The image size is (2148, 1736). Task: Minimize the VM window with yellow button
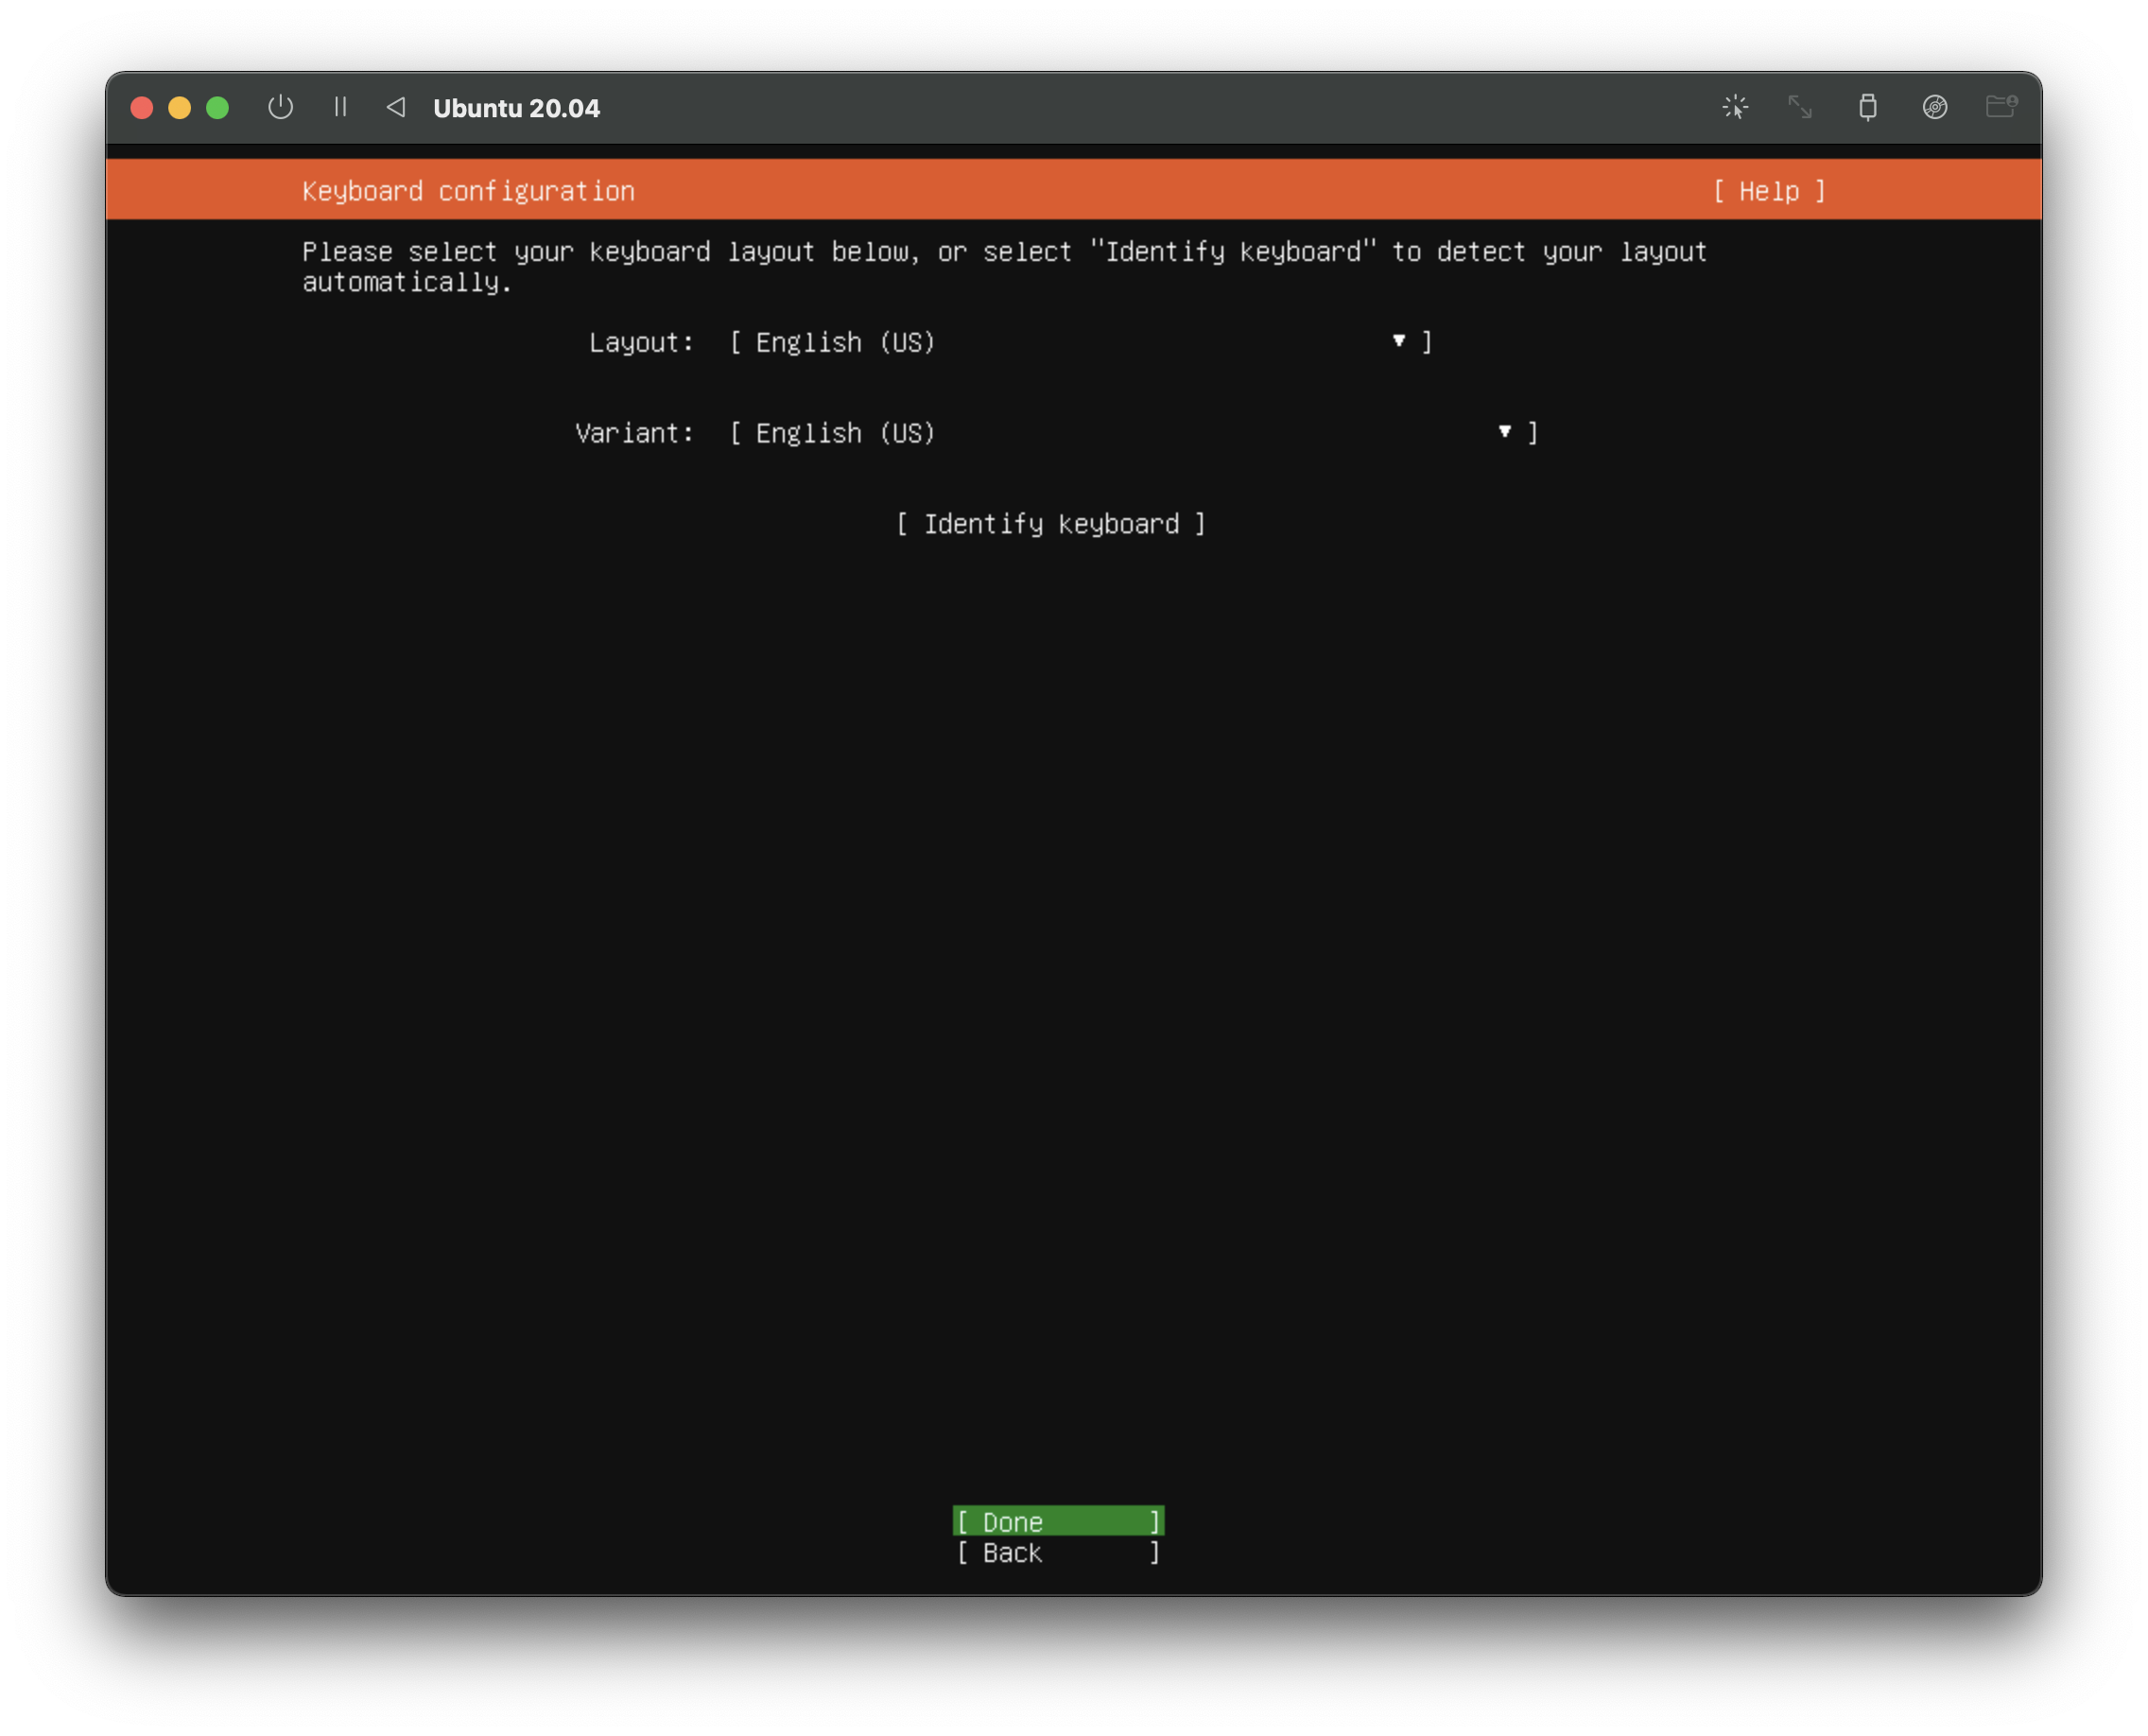point(180,108)
